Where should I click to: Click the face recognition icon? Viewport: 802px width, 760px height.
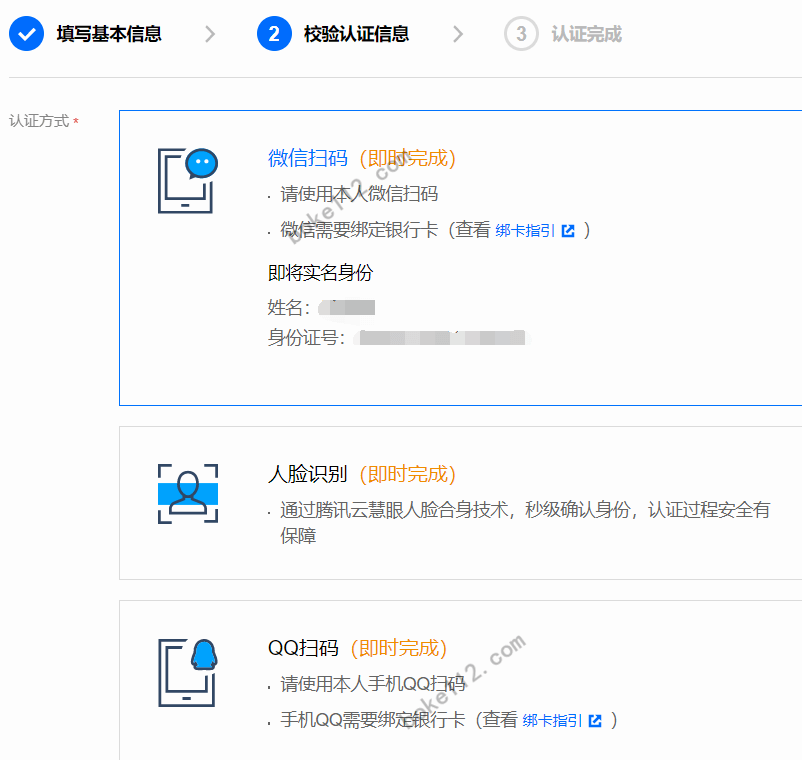(188, 494)
